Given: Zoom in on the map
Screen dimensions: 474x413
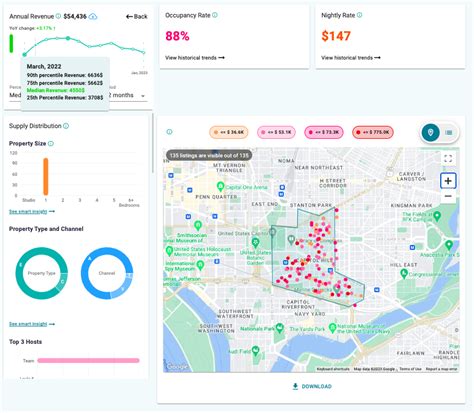Looking at the screenshot, I should [x=448, y=181].
